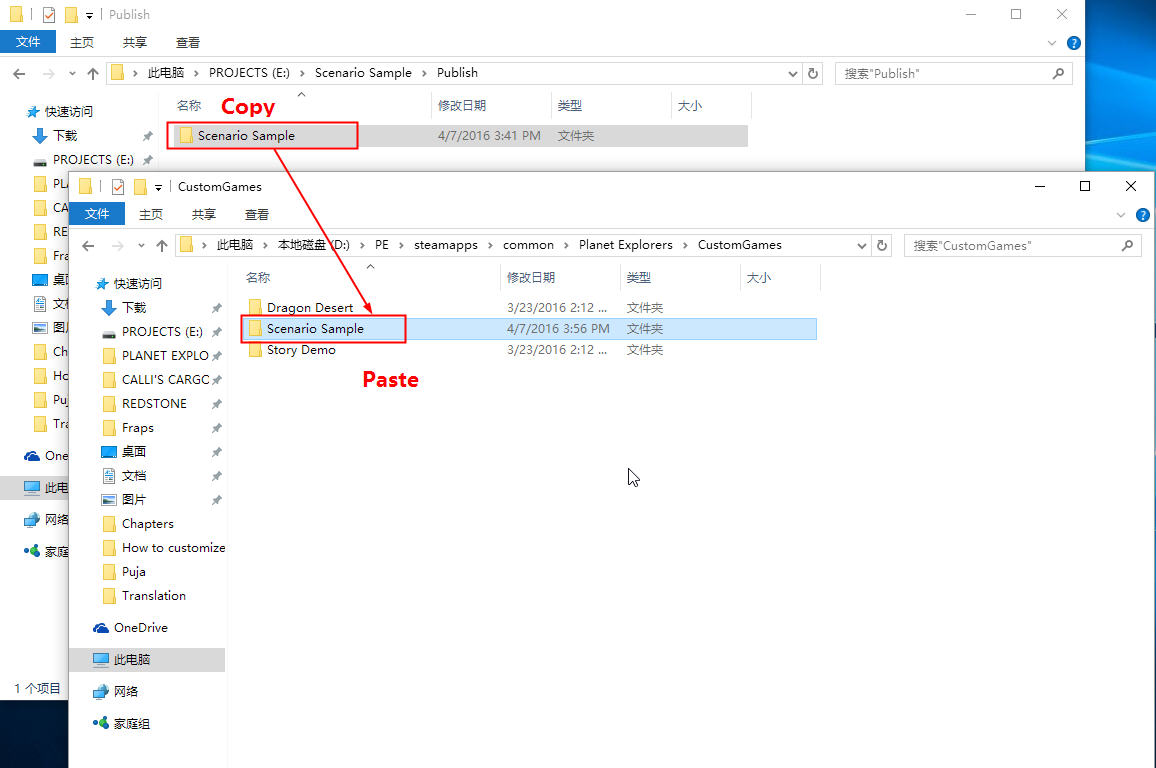Screen dimensions: 1156x768
Task: Sort by 类型 column in CustomGames
Action: pyautogui.click(x=638, y=278)
